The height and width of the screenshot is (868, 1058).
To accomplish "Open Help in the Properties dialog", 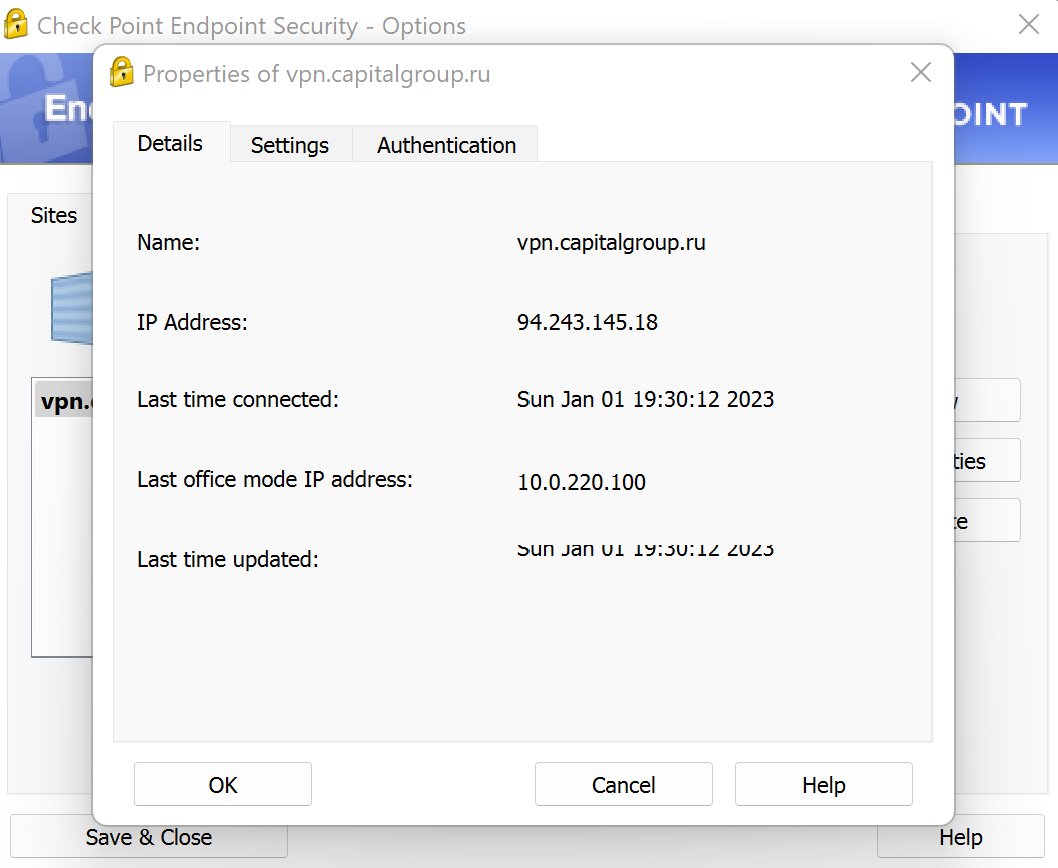I will 823,784.
